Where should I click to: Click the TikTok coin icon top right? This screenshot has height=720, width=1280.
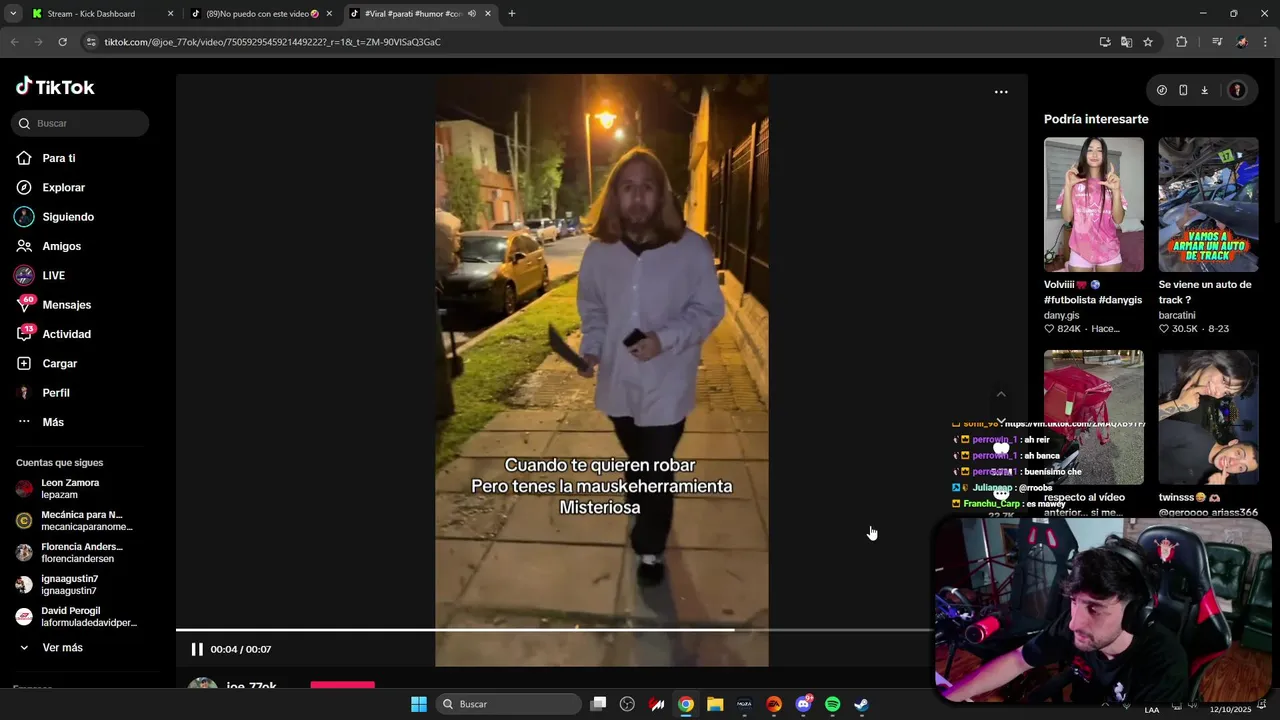click(x=1161, y=90)
